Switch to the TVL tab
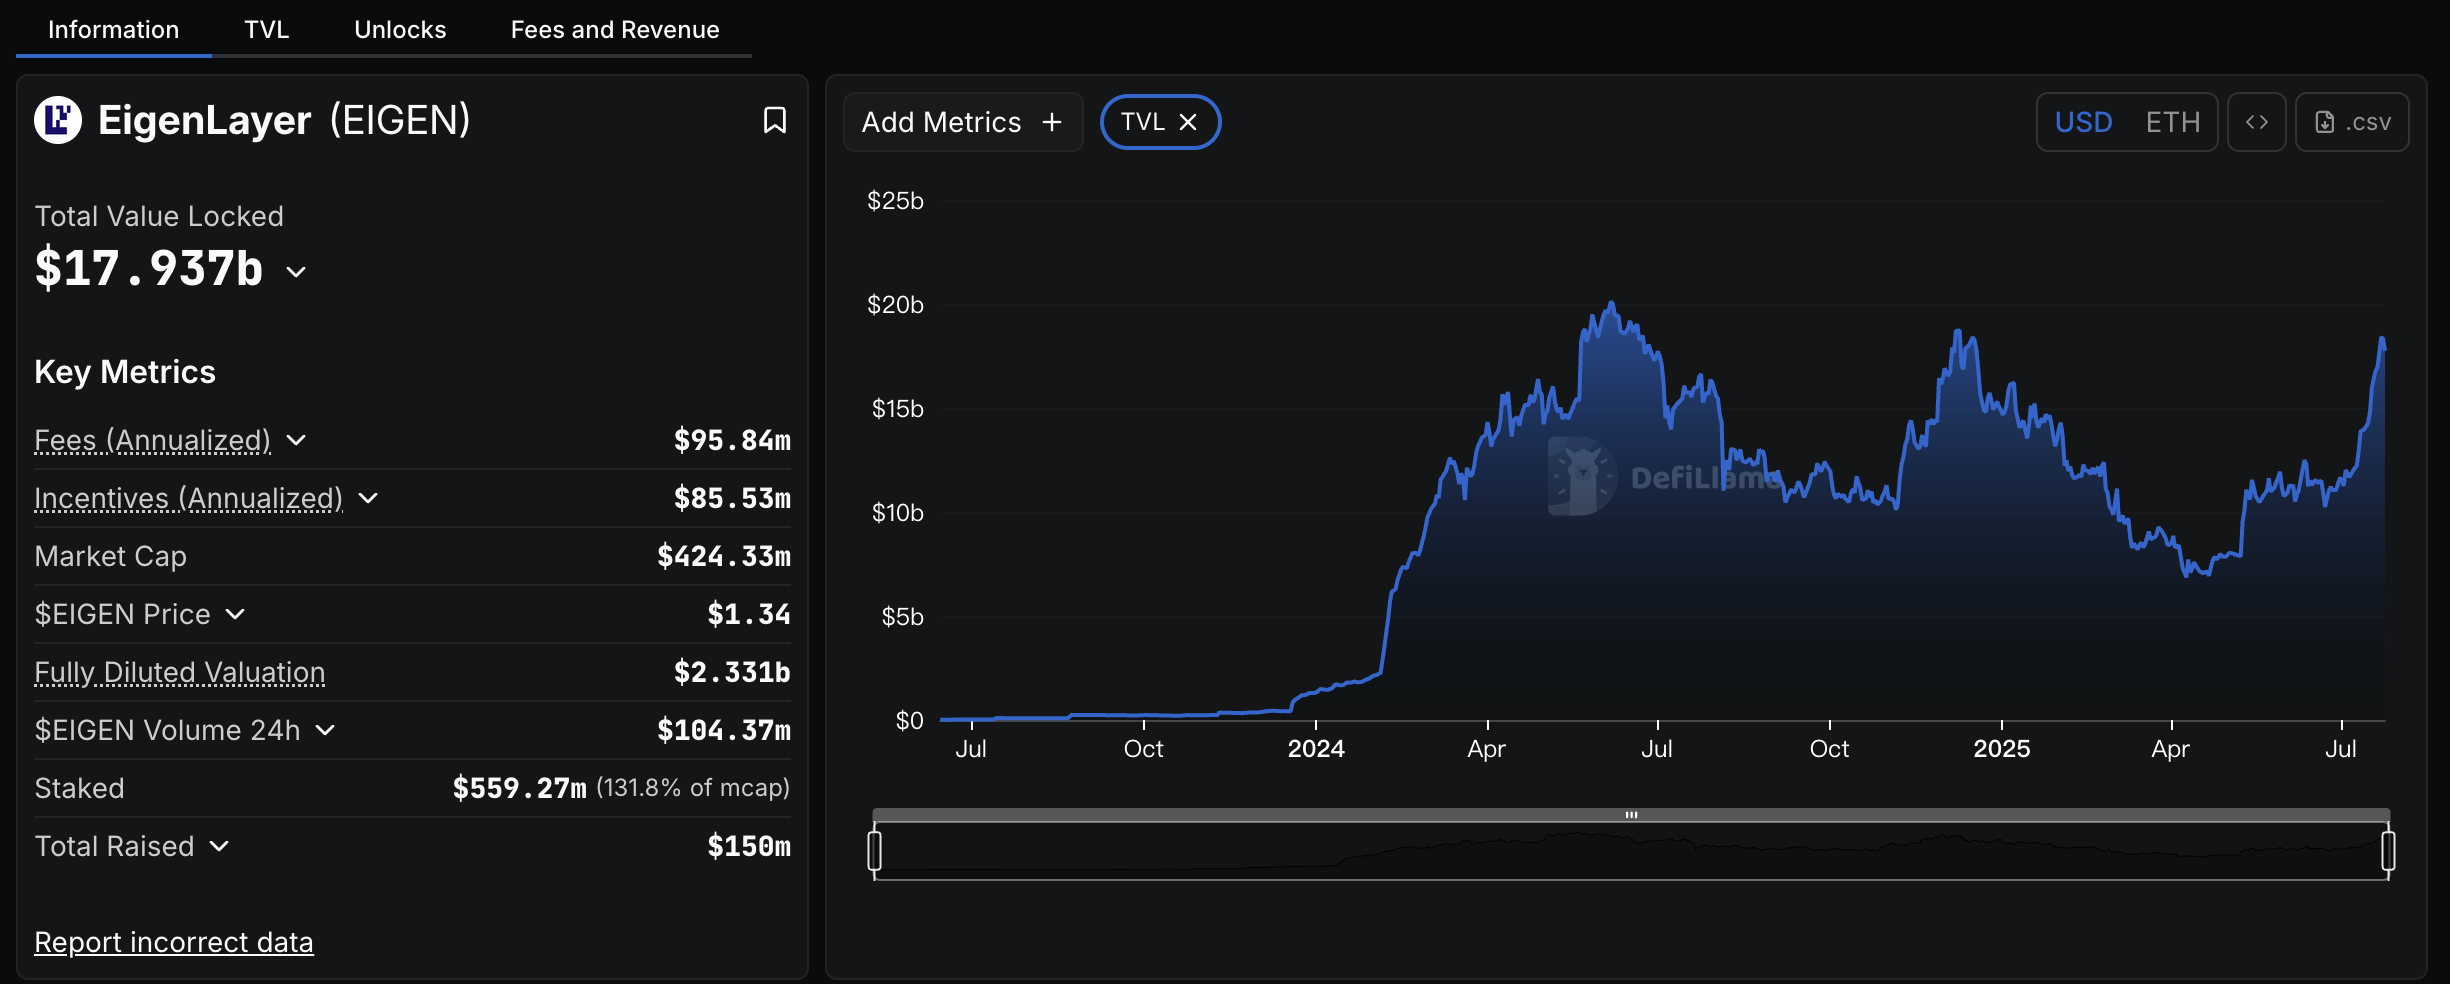This screenshot has height=984, width=2450. 267,30
